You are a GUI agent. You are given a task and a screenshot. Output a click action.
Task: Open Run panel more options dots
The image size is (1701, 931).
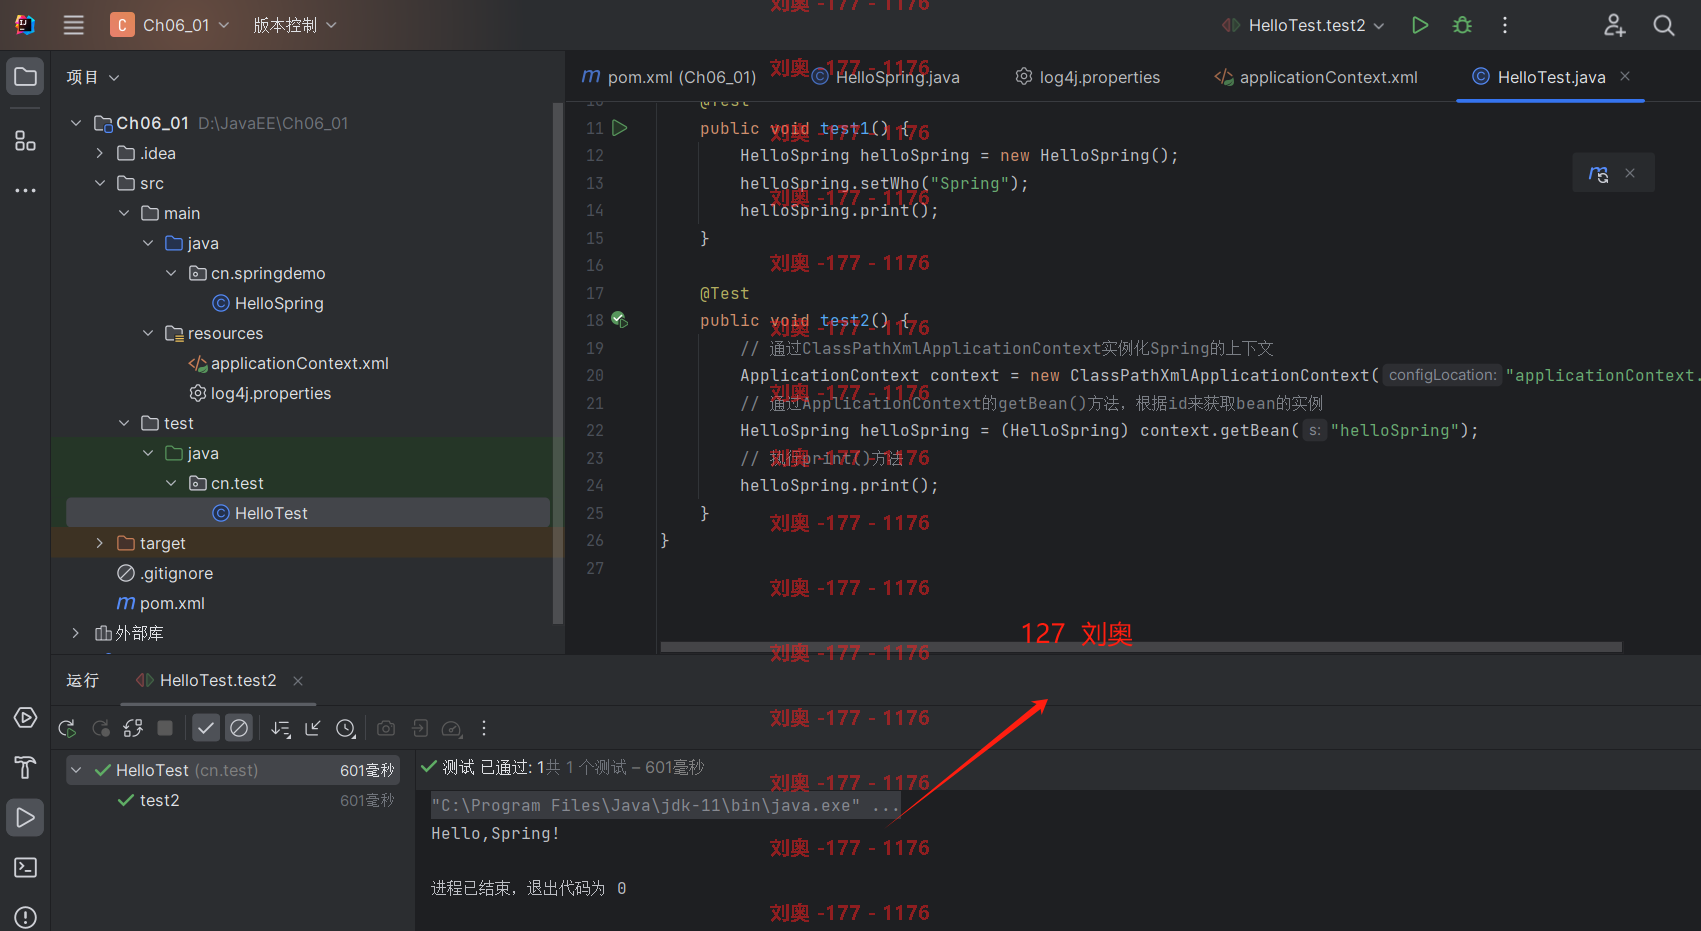point(484,728)
